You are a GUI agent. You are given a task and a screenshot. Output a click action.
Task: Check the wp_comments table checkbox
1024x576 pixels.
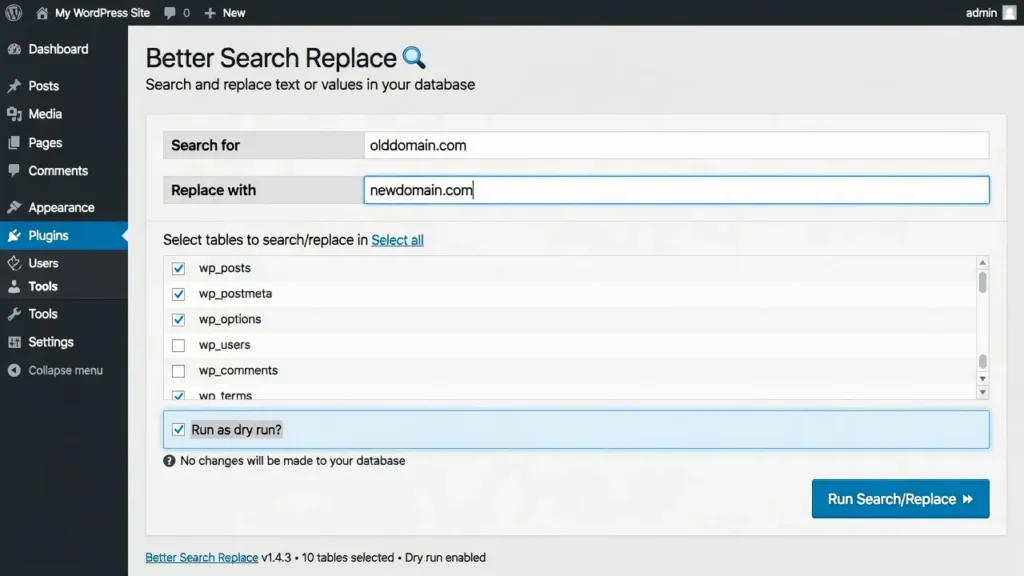(x=178, y=371)
